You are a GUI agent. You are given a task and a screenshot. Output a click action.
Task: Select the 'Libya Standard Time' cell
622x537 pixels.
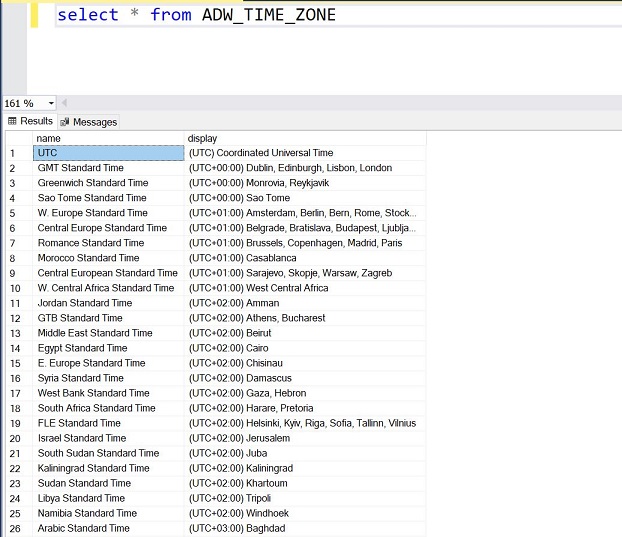109,499
